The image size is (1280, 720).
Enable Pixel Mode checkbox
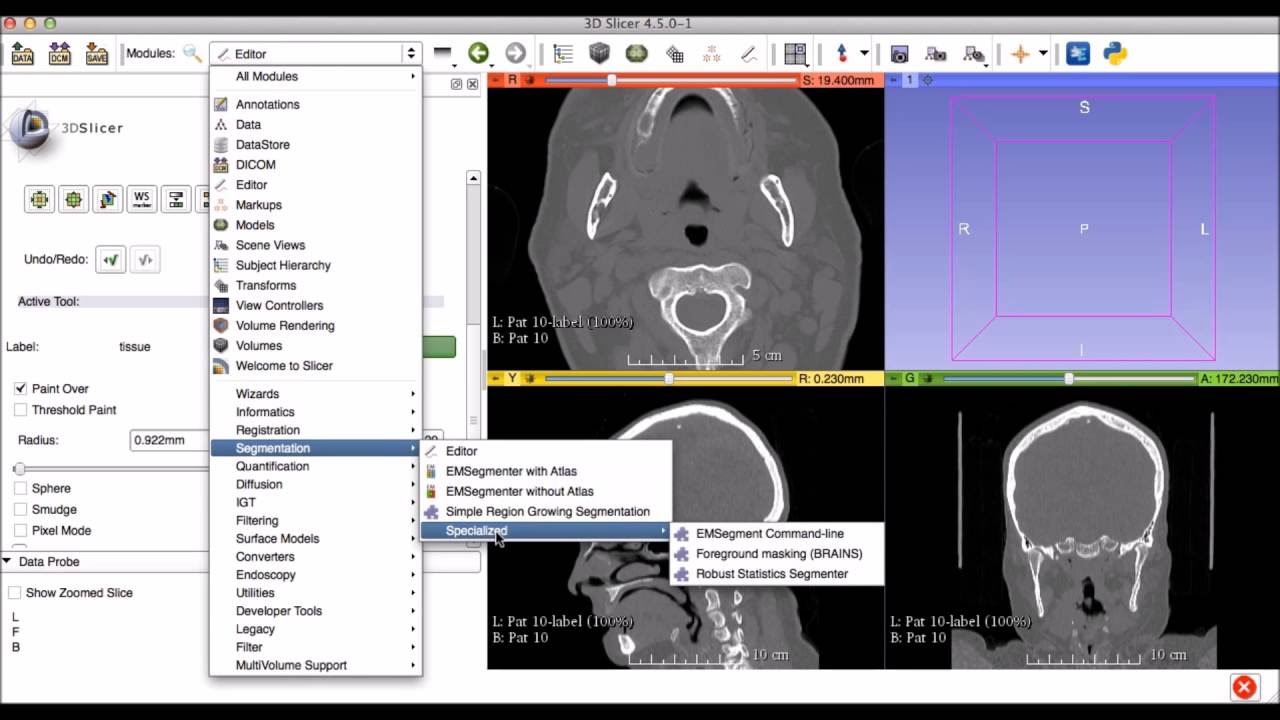(20, 530)
